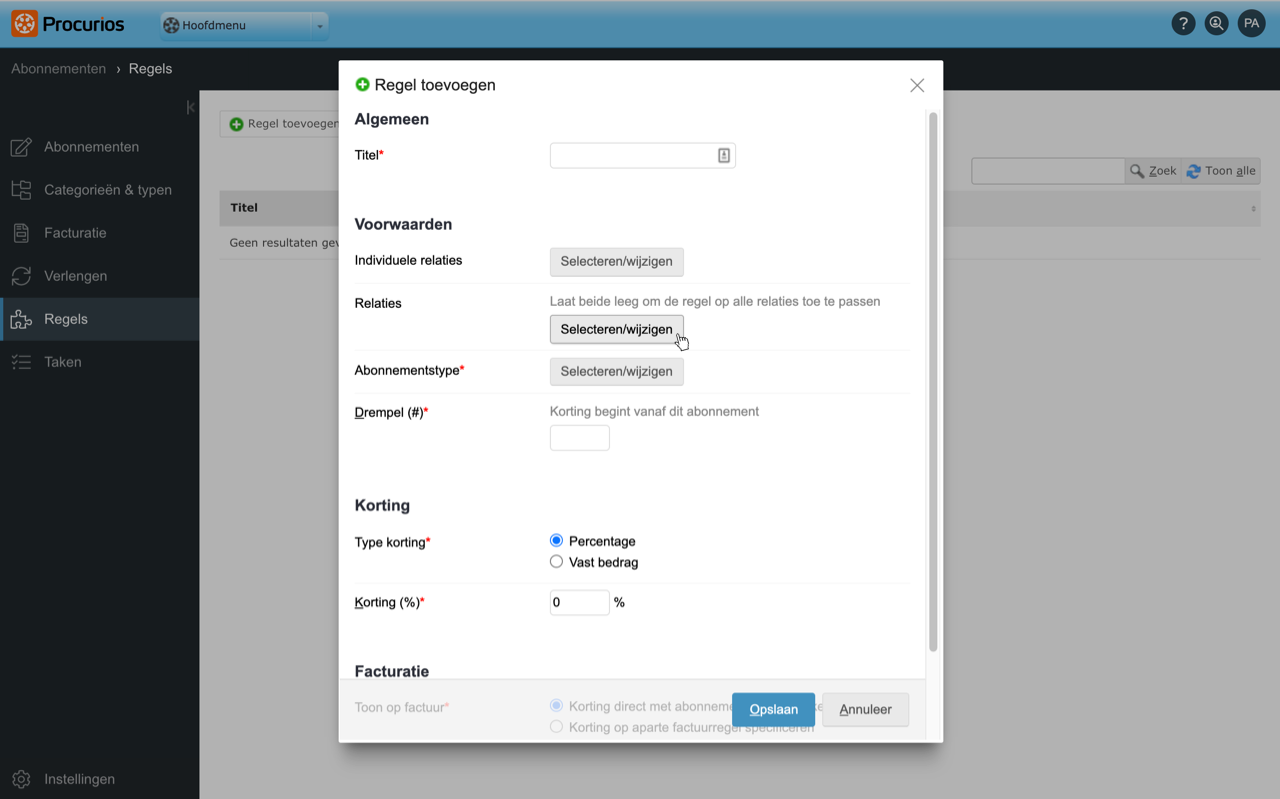The height and width of the screenshot is (799, 1280).
Task: Go to Abonnementen breadcrumb
Action: coord(58,69)
